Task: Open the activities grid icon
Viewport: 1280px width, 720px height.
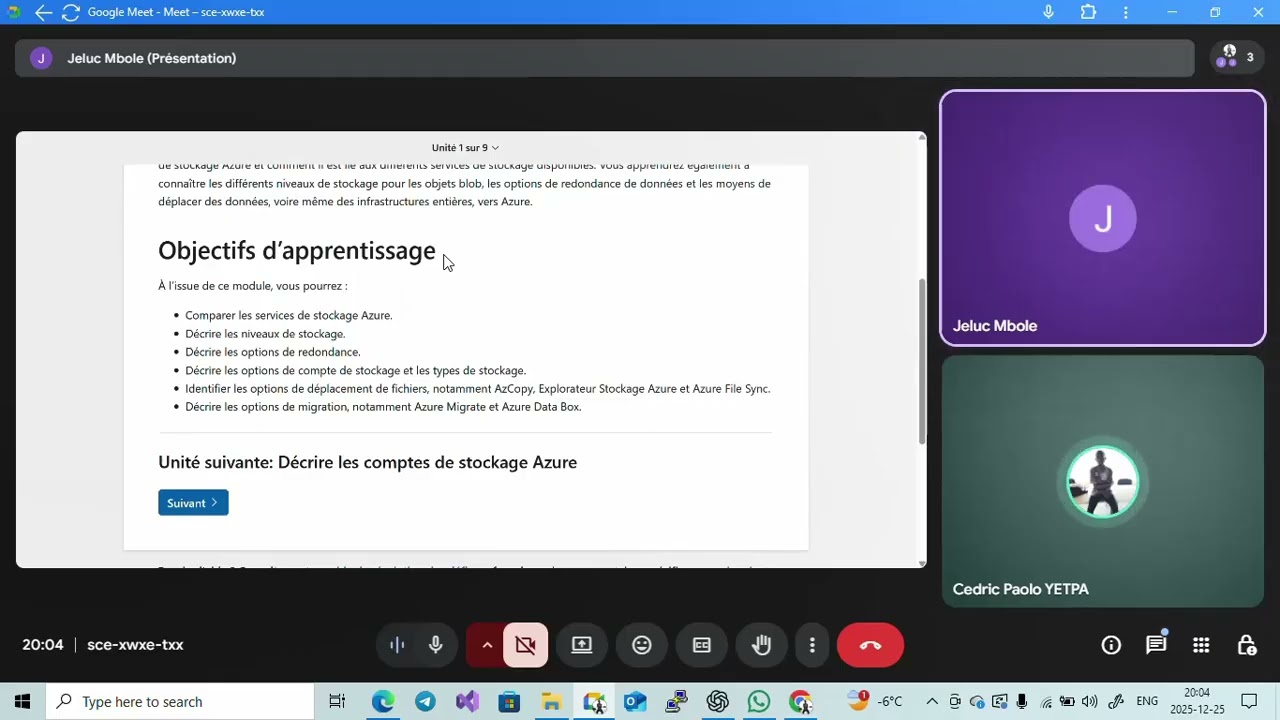Action: [x=1201, y=645]
